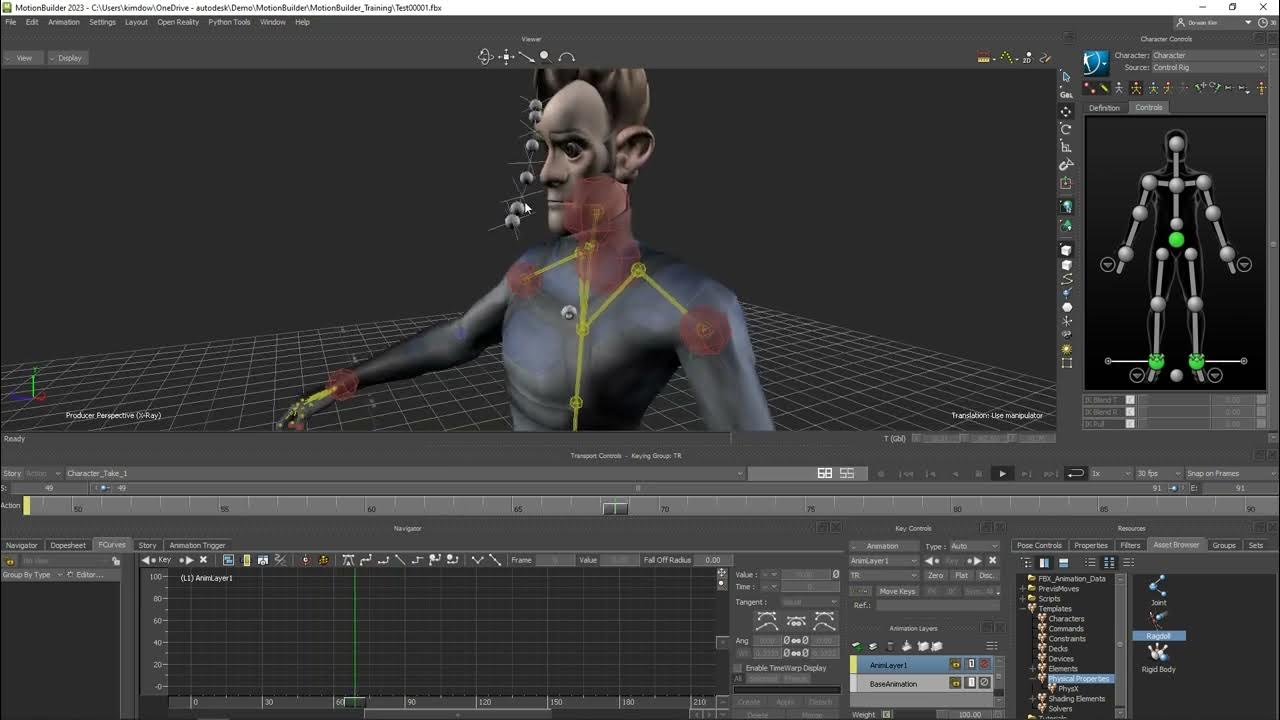Toggle the IK Blend T checkbox

1130,400
